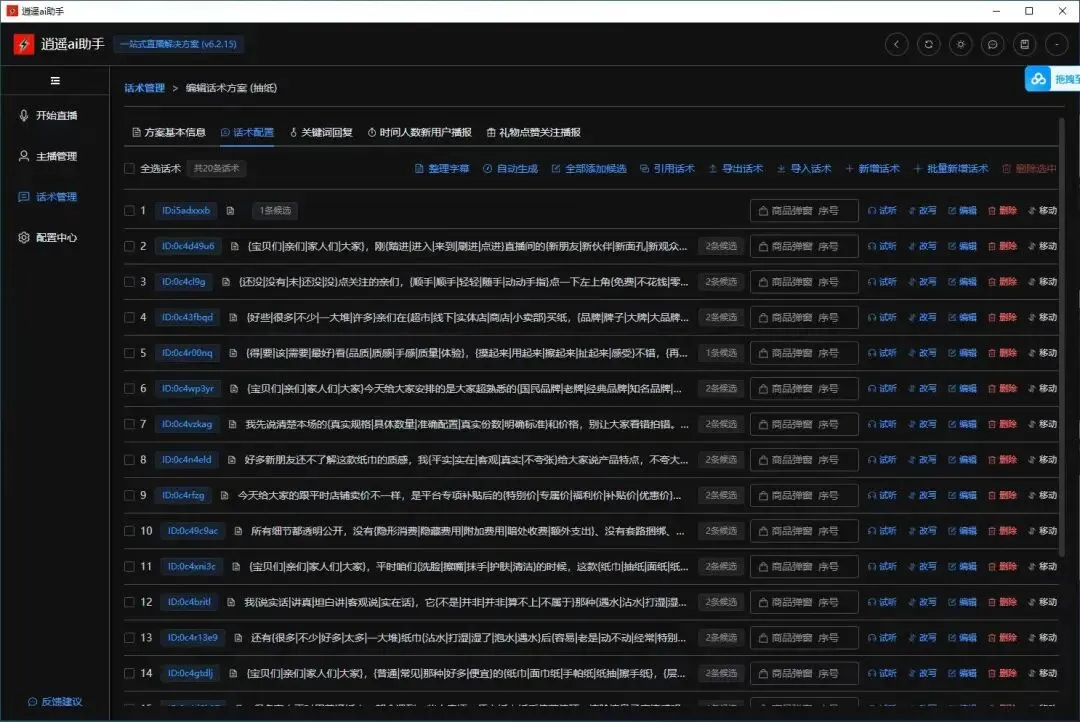Click 全部添加候选 in the toolbar
This screenshot has height=722, width=1080.
[589, 168]
